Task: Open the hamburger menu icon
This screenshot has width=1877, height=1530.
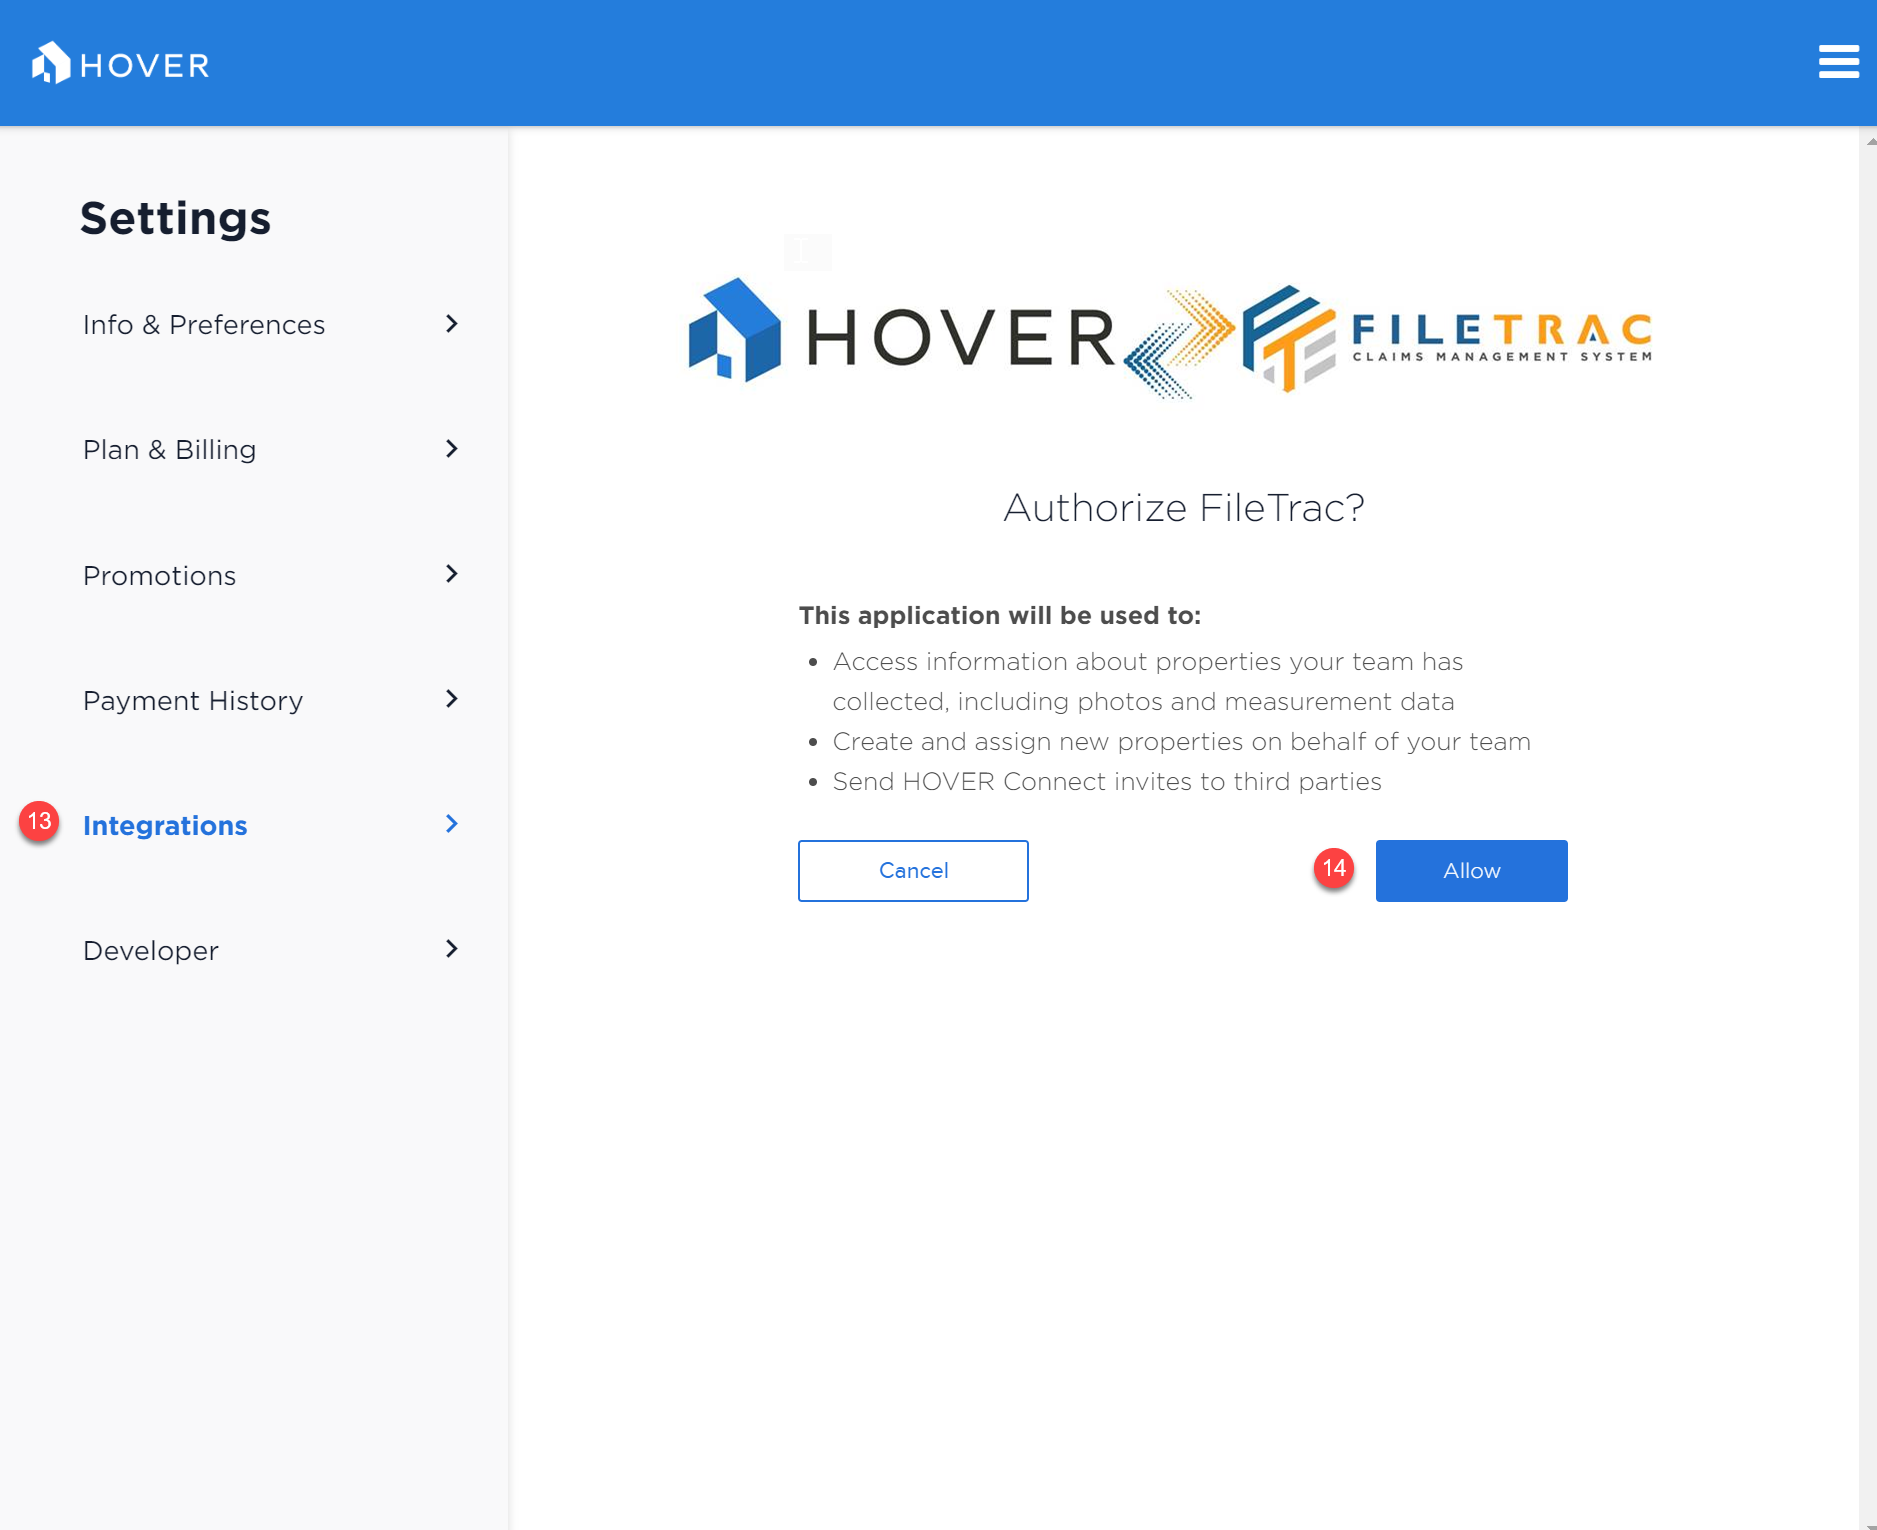Action: pyautogui.click(x=1838, y=62)
